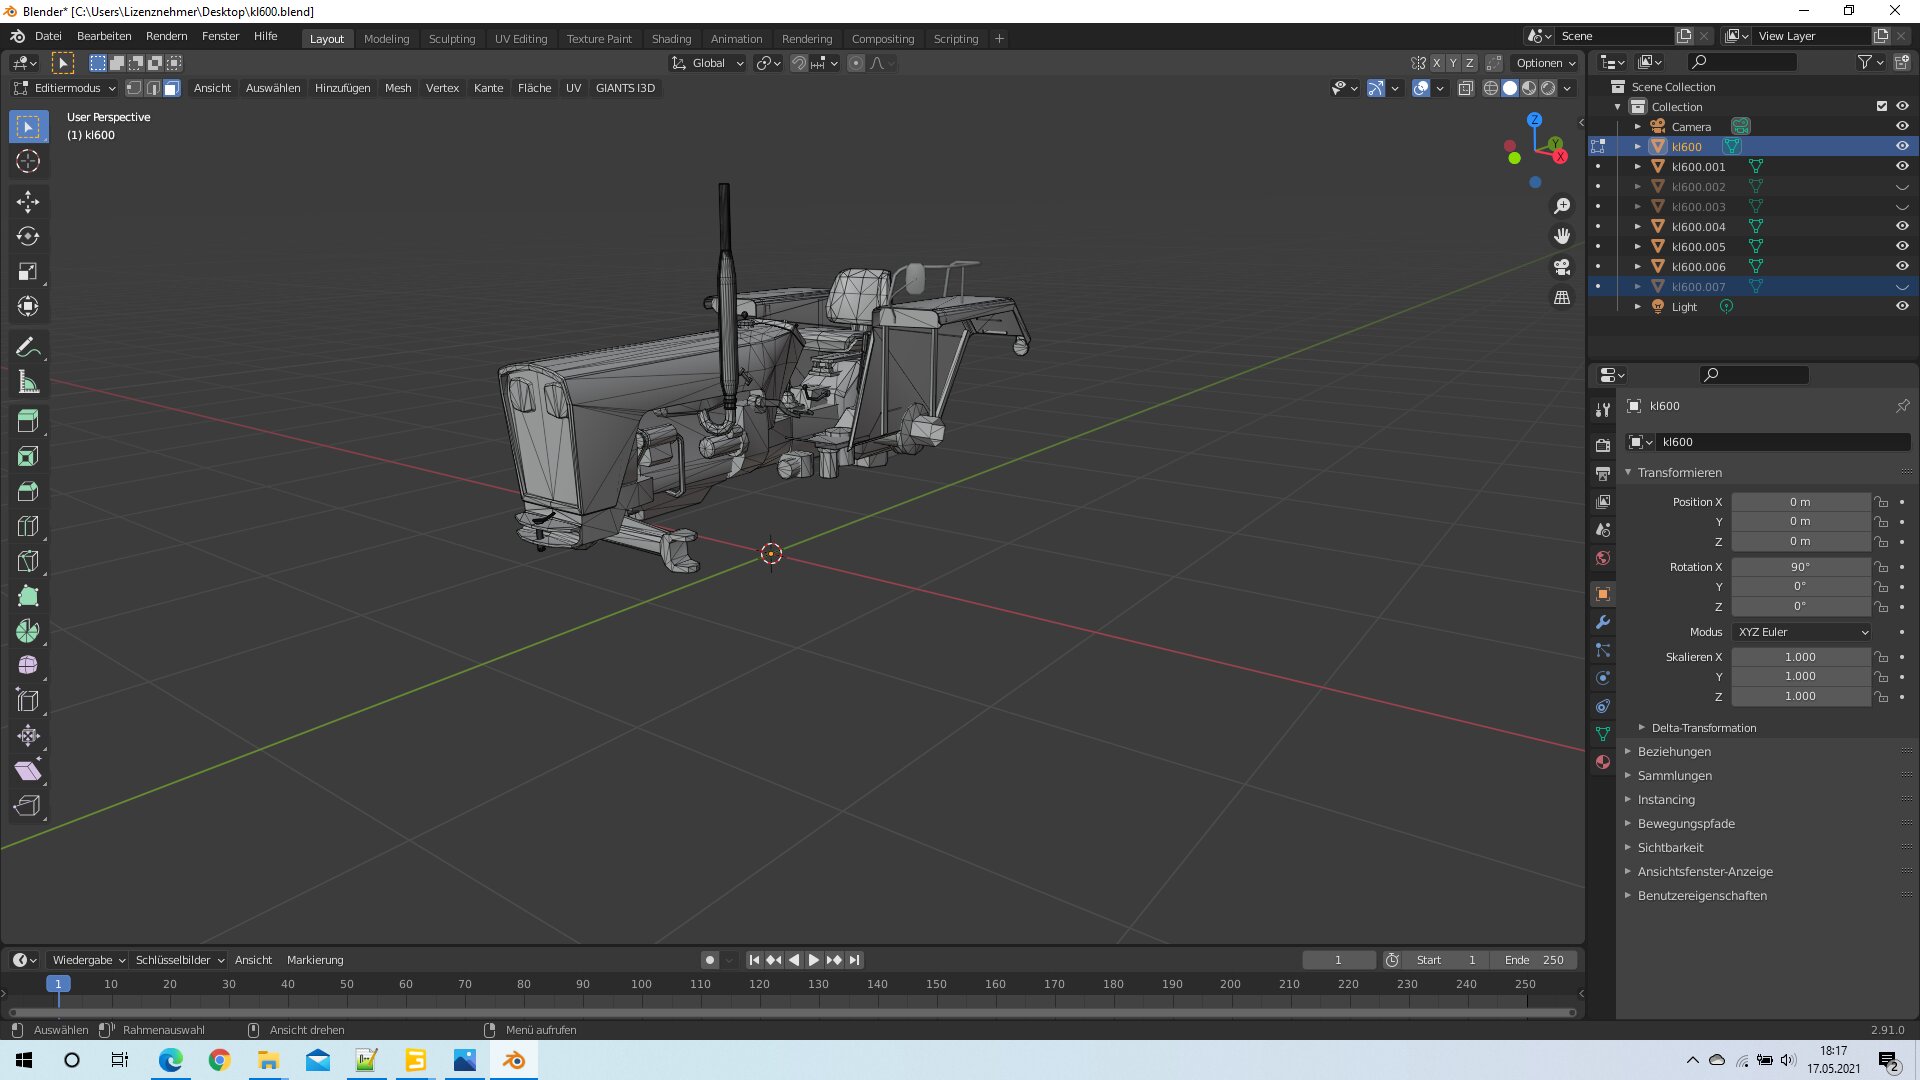The height and width of the screenshot is (1080, 1920).
Task: Open the Editiermodus mode dropdown
Action: [66, 88]
